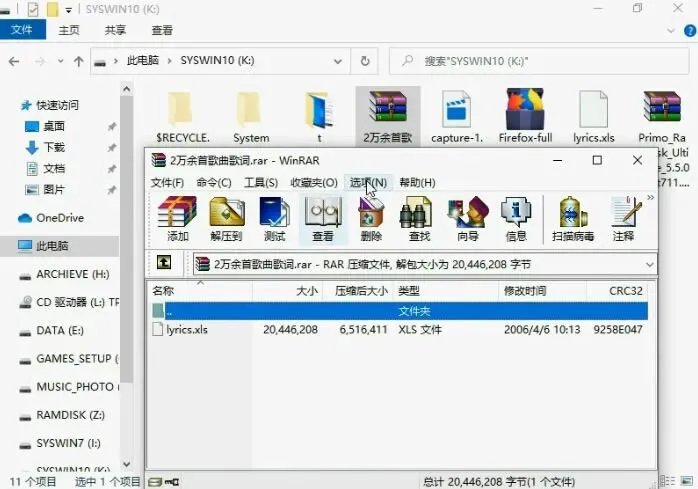Click the Extract To (解压到) toolbar icon
Screen dimensions: 698x489
(227, 220)
